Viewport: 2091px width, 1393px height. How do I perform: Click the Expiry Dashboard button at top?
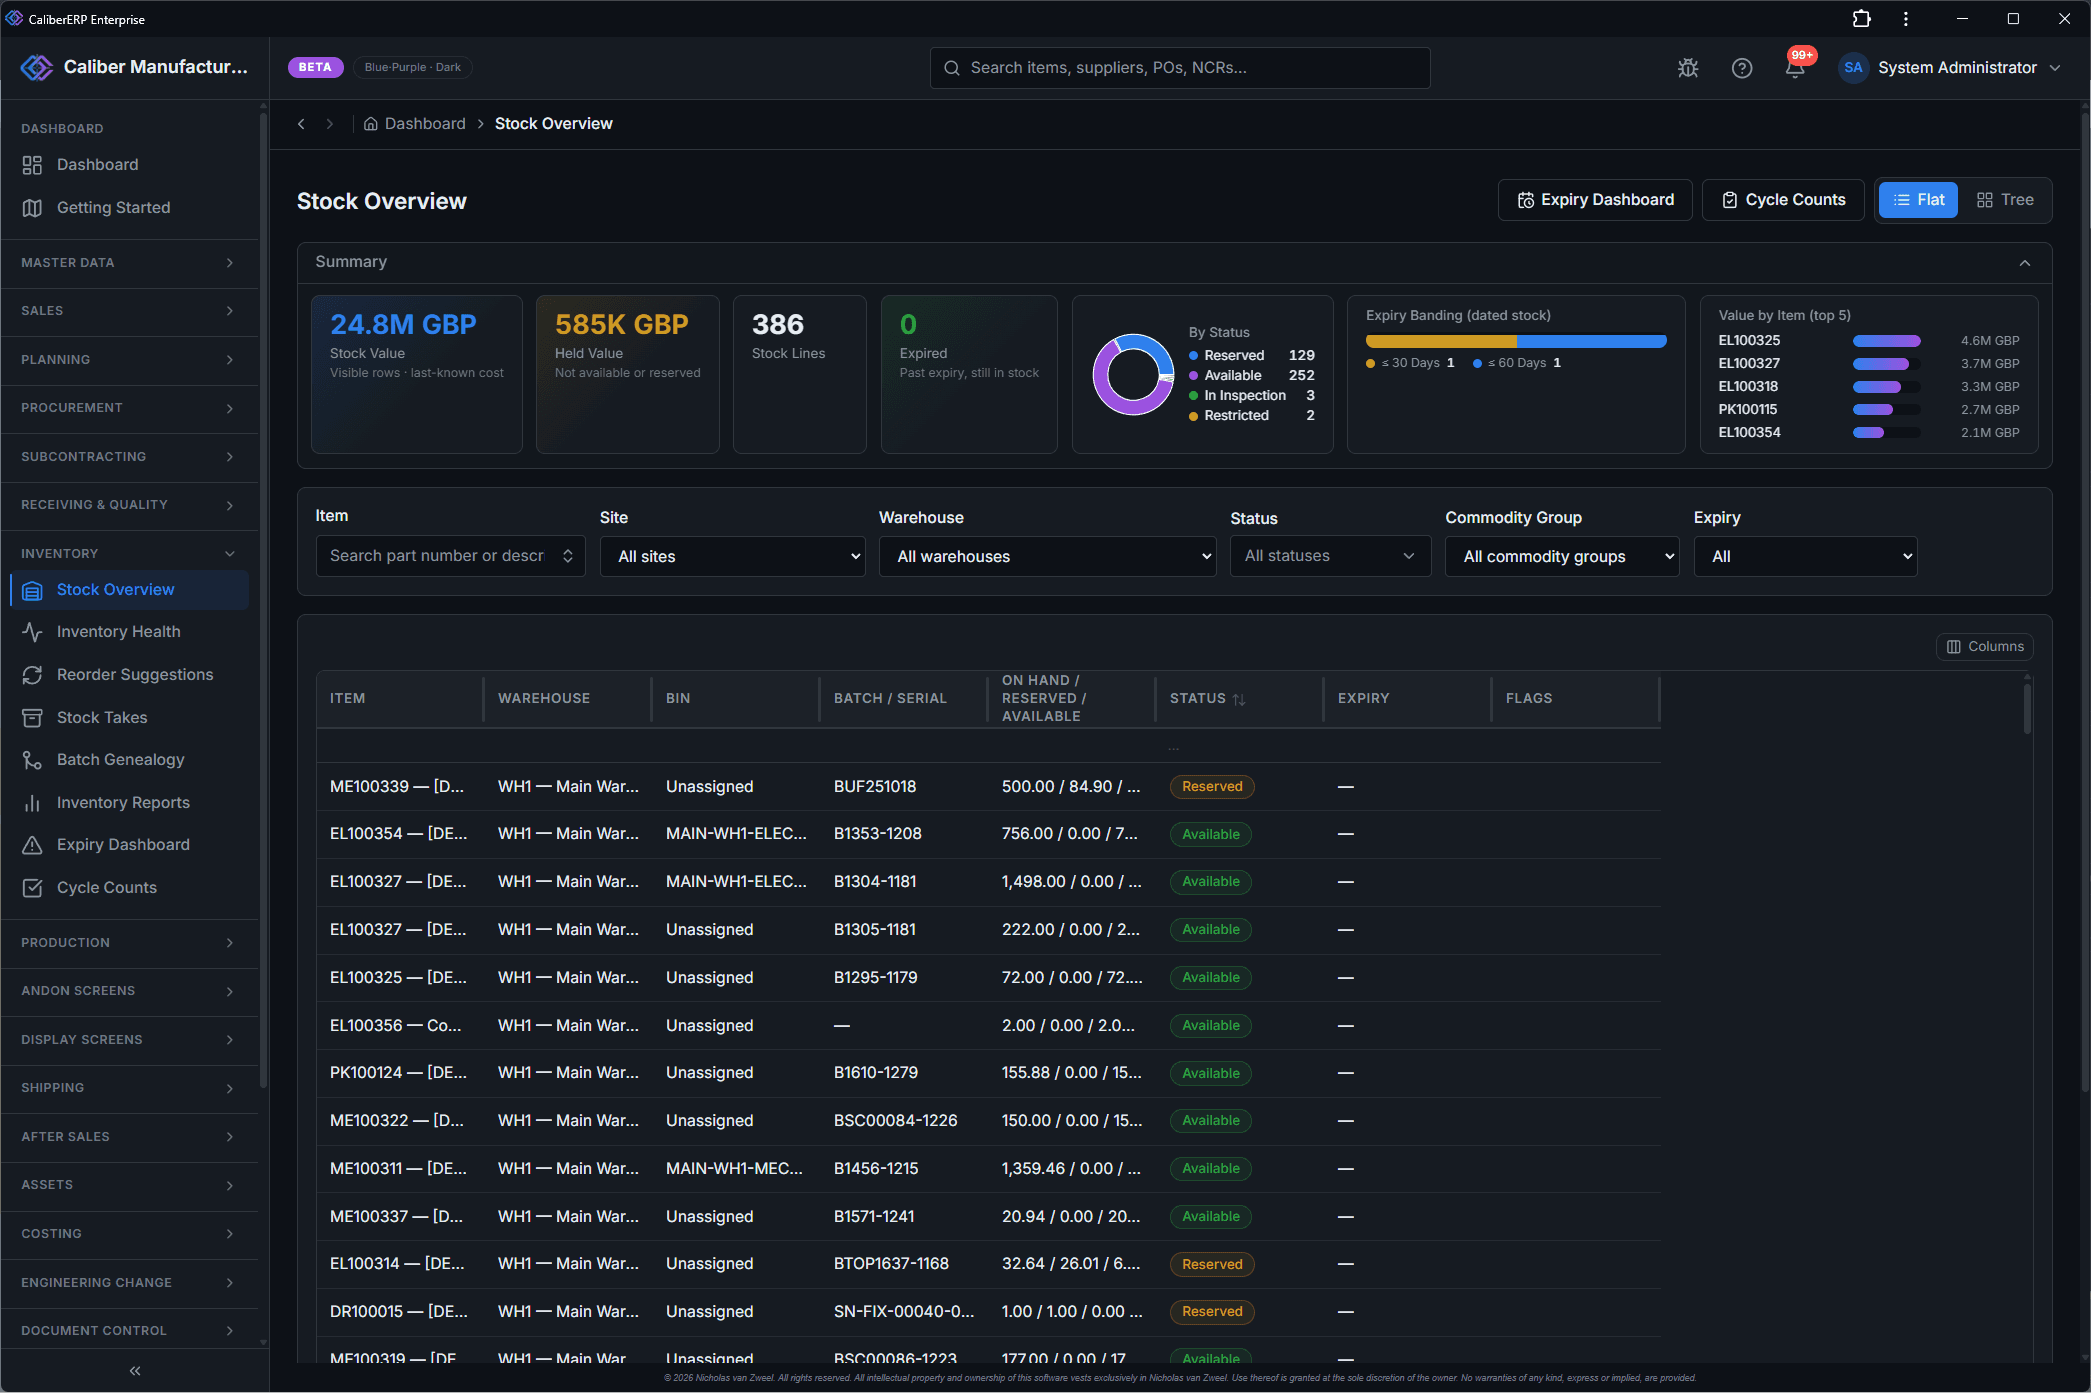pos(1595,200)
